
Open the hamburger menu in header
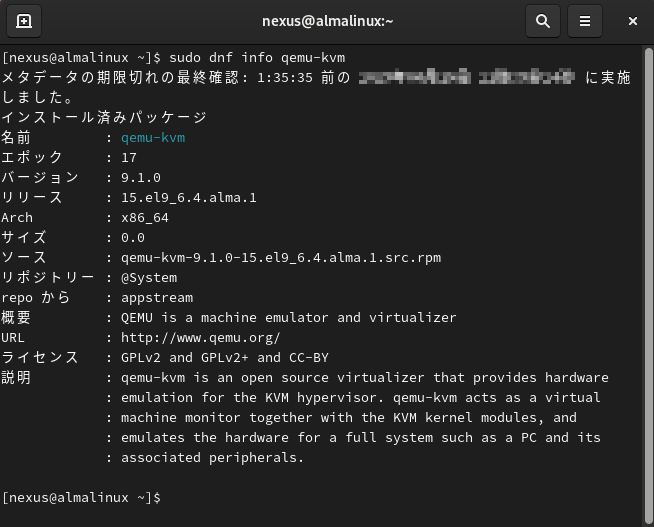click(586, 20)
